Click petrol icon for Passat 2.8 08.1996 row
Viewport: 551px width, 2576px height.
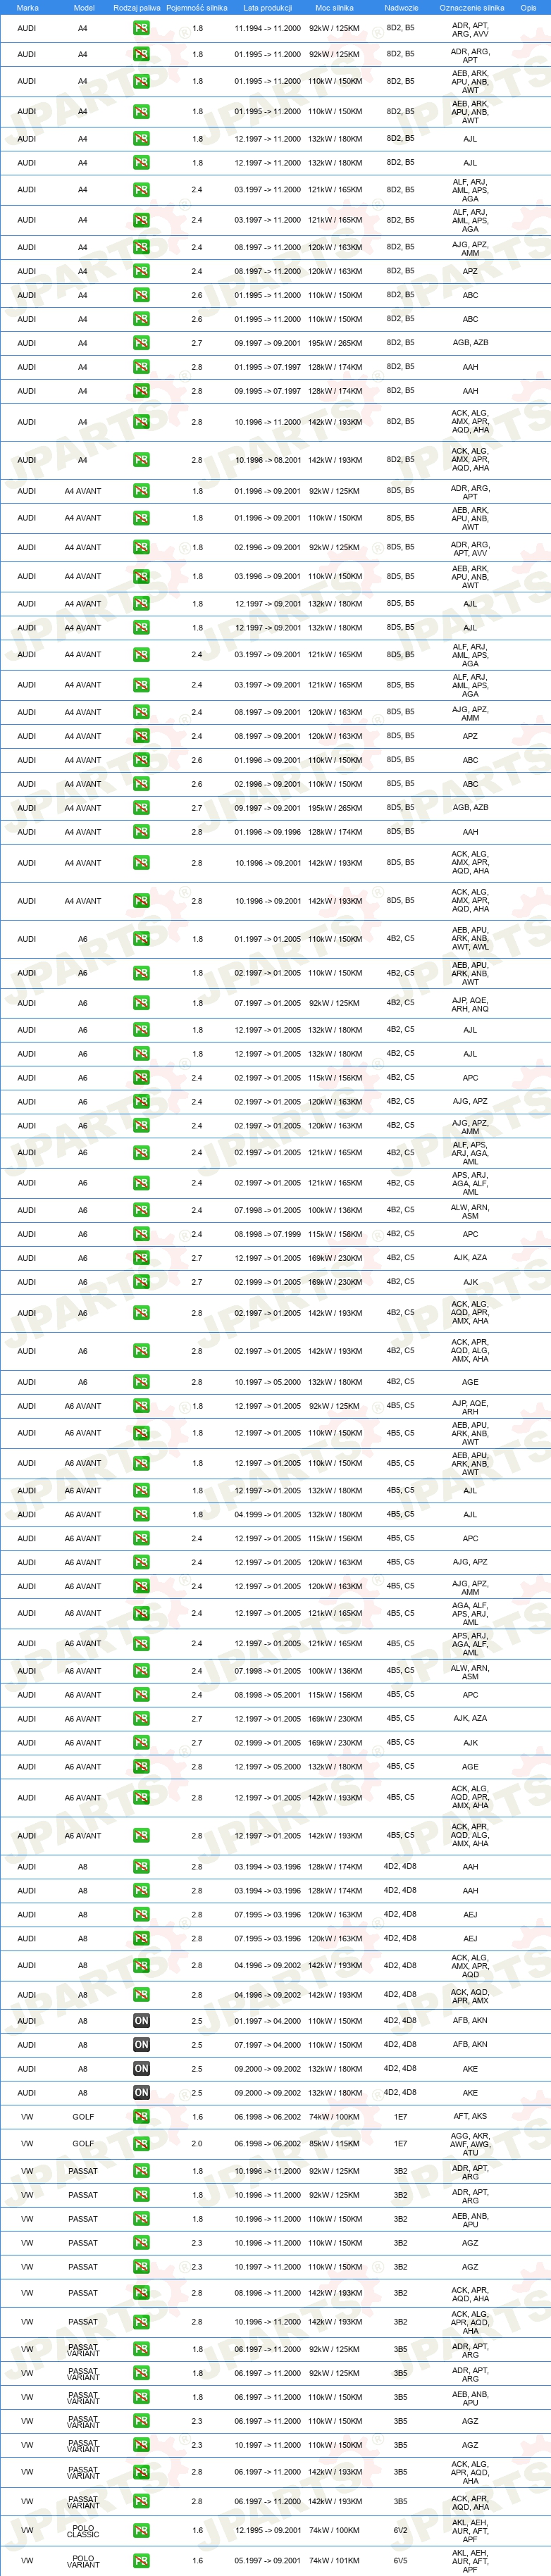tap(141, 2293)
